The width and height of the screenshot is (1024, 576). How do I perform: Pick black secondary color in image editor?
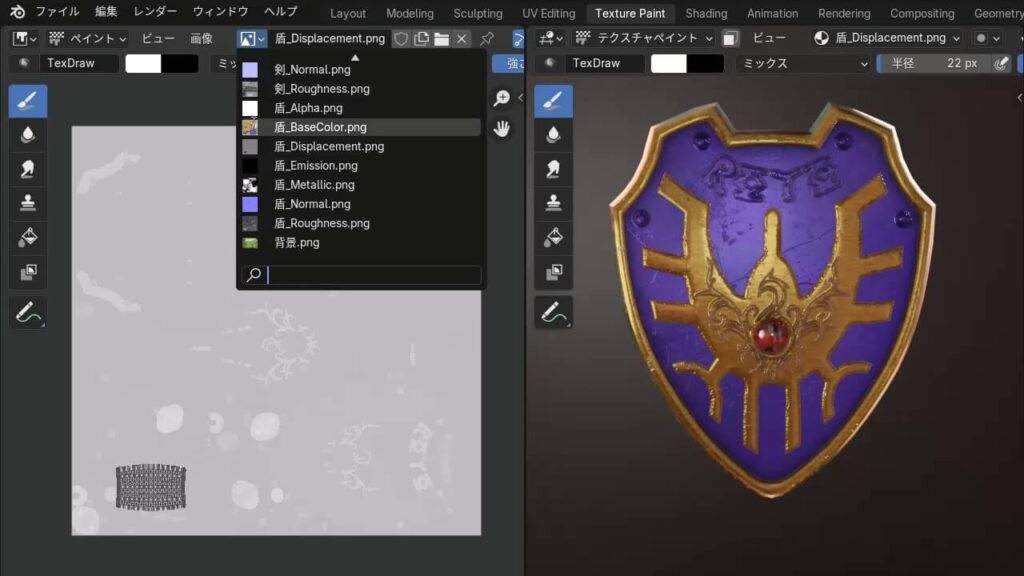click(x=180, y=63)
